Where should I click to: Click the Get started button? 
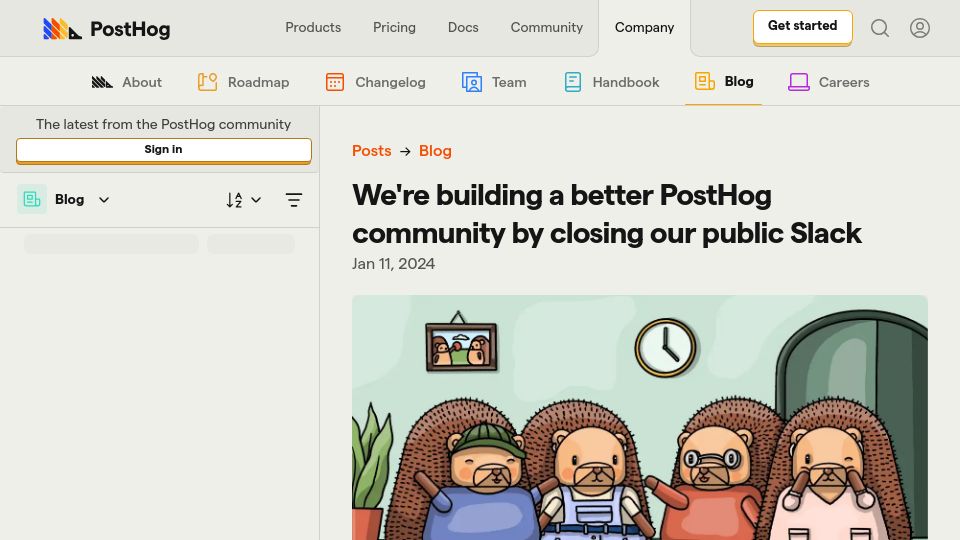click(x=803, y=26)
